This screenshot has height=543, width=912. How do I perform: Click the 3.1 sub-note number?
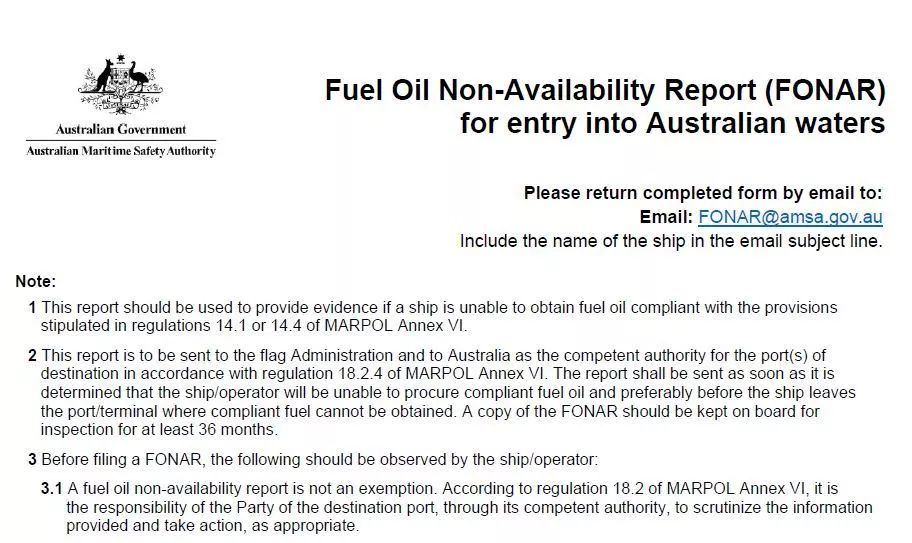51,489
